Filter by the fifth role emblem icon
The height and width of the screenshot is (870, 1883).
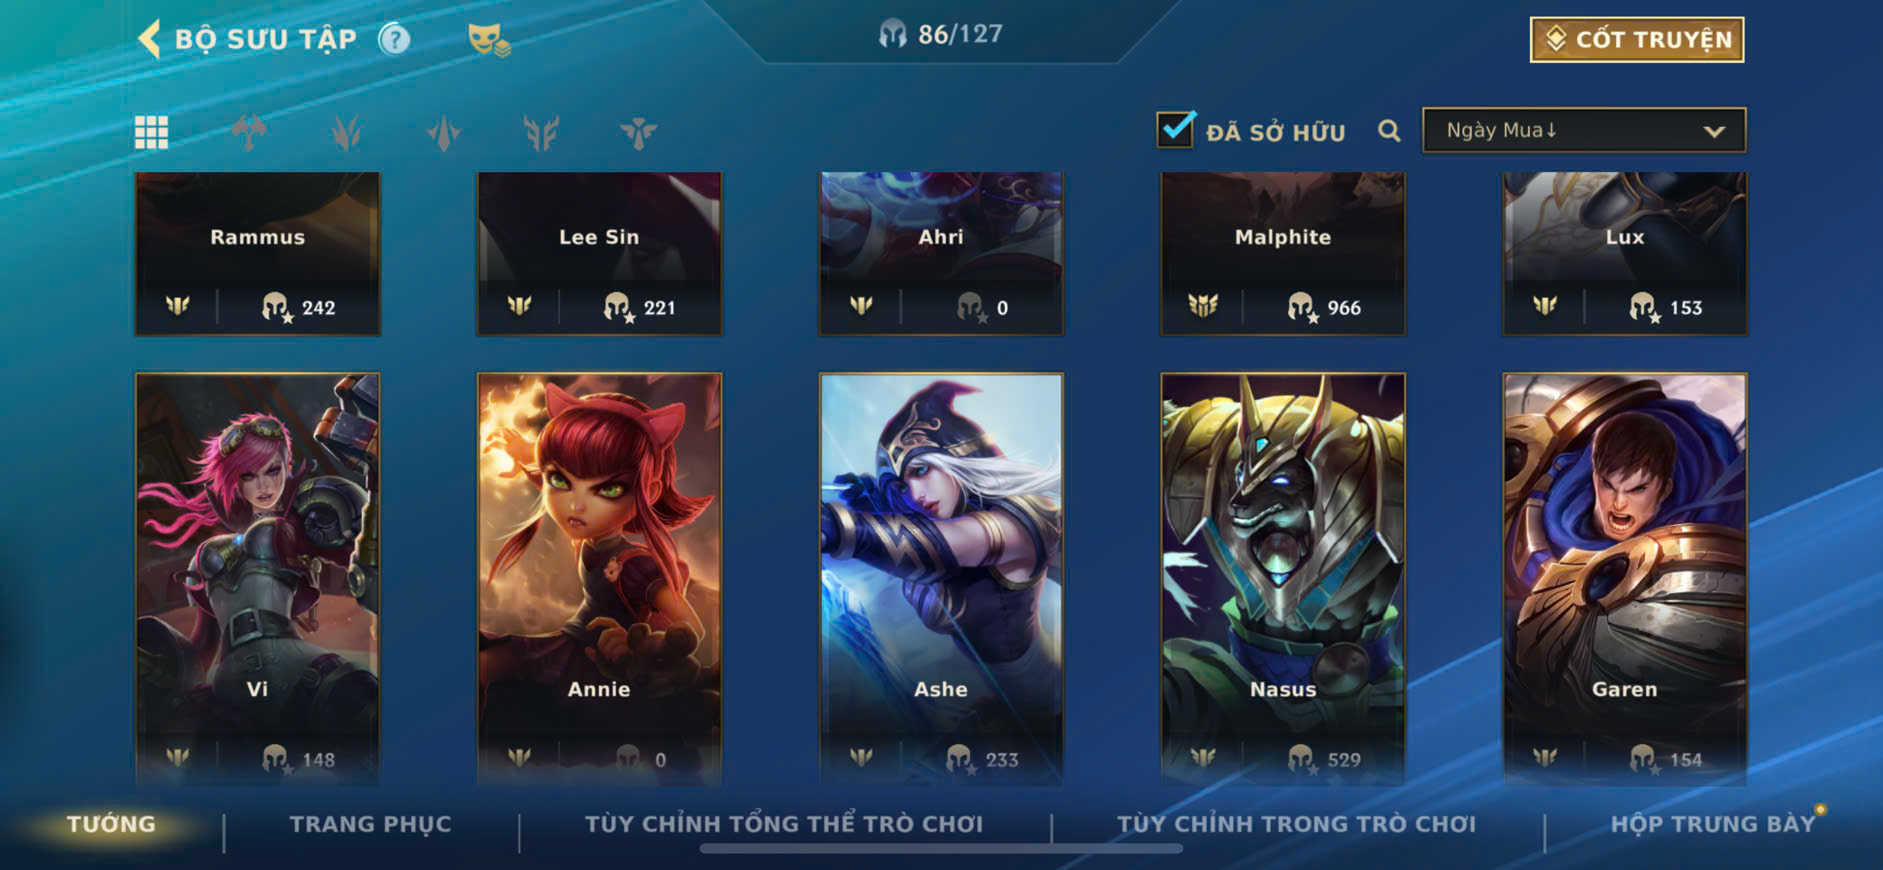638,132
